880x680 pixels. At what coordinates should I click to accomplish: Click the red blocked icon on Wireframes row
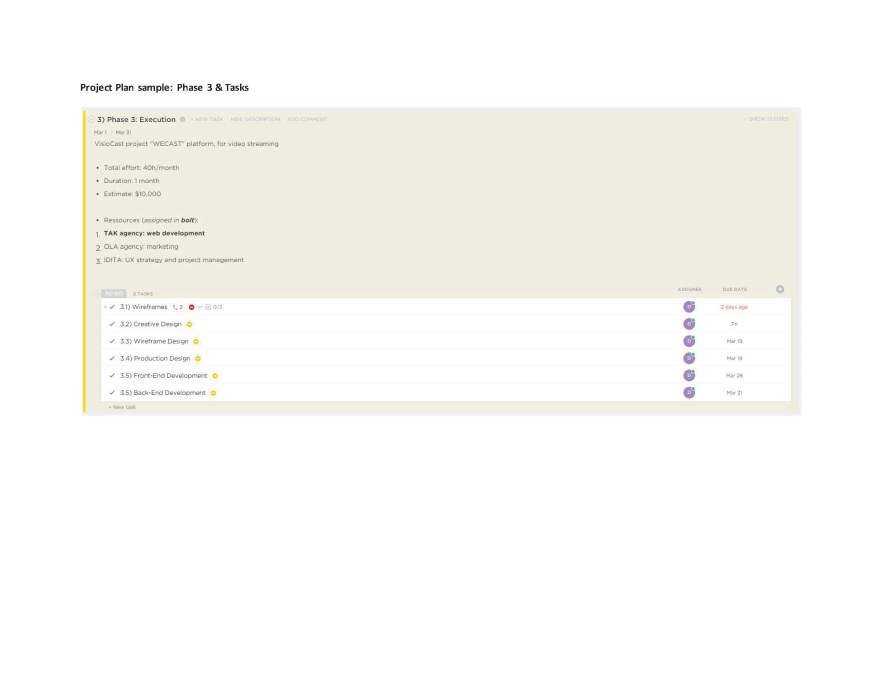[x=191, y=307]
